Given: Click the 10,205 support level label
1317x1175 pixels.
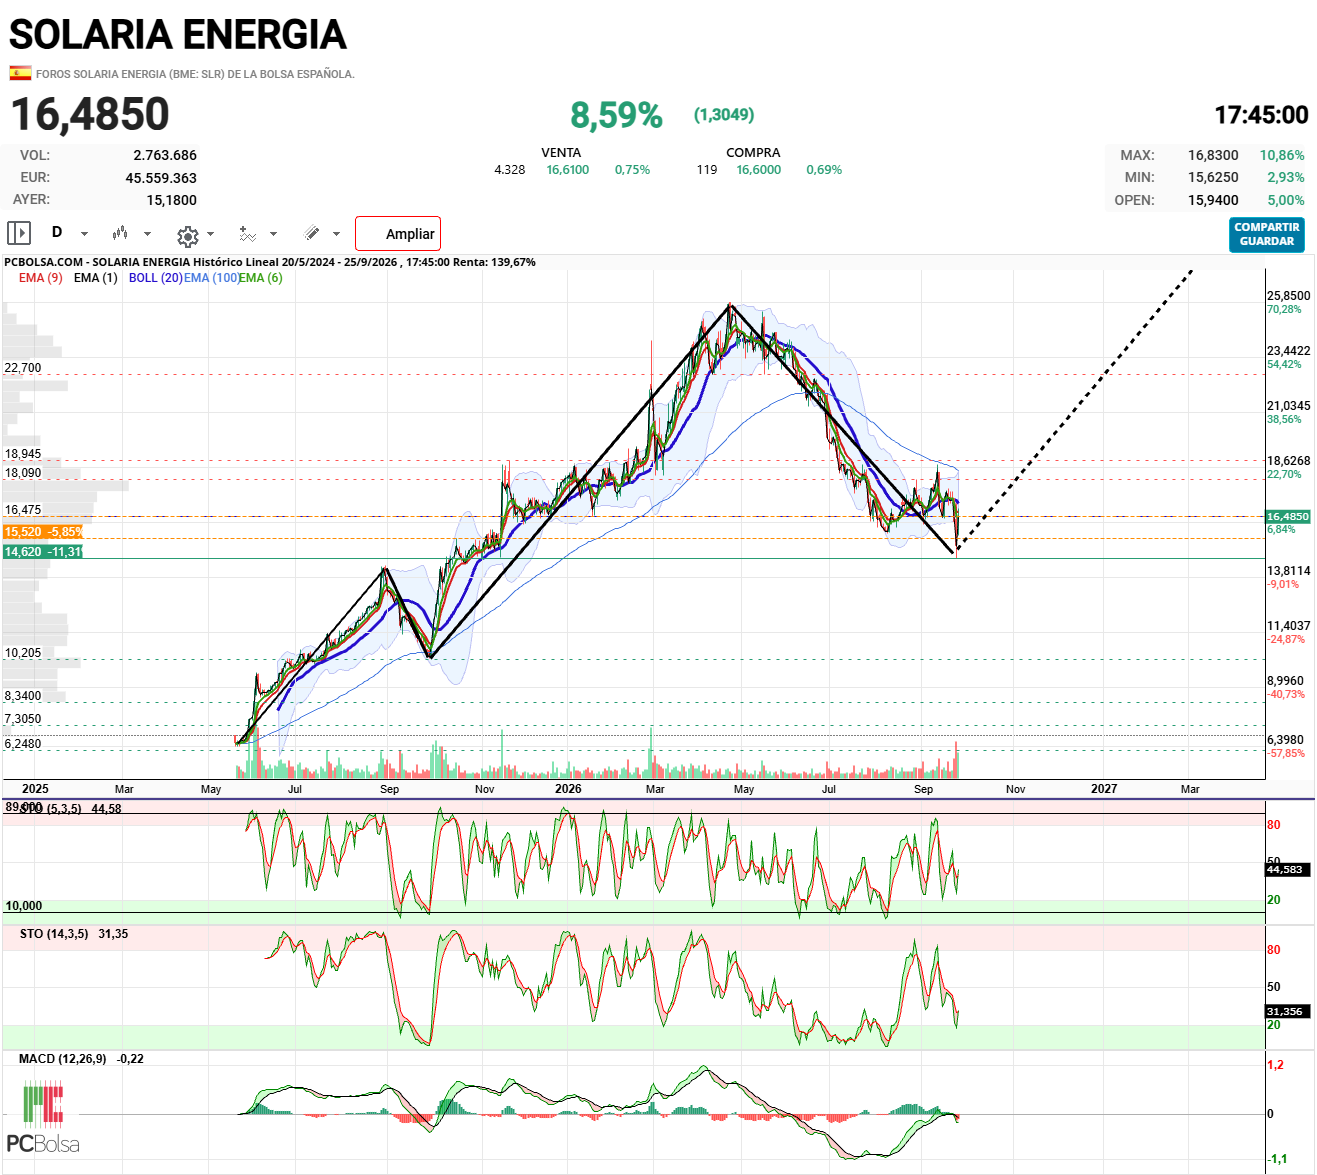Looking at the screenshot, I should click(23, 653).
